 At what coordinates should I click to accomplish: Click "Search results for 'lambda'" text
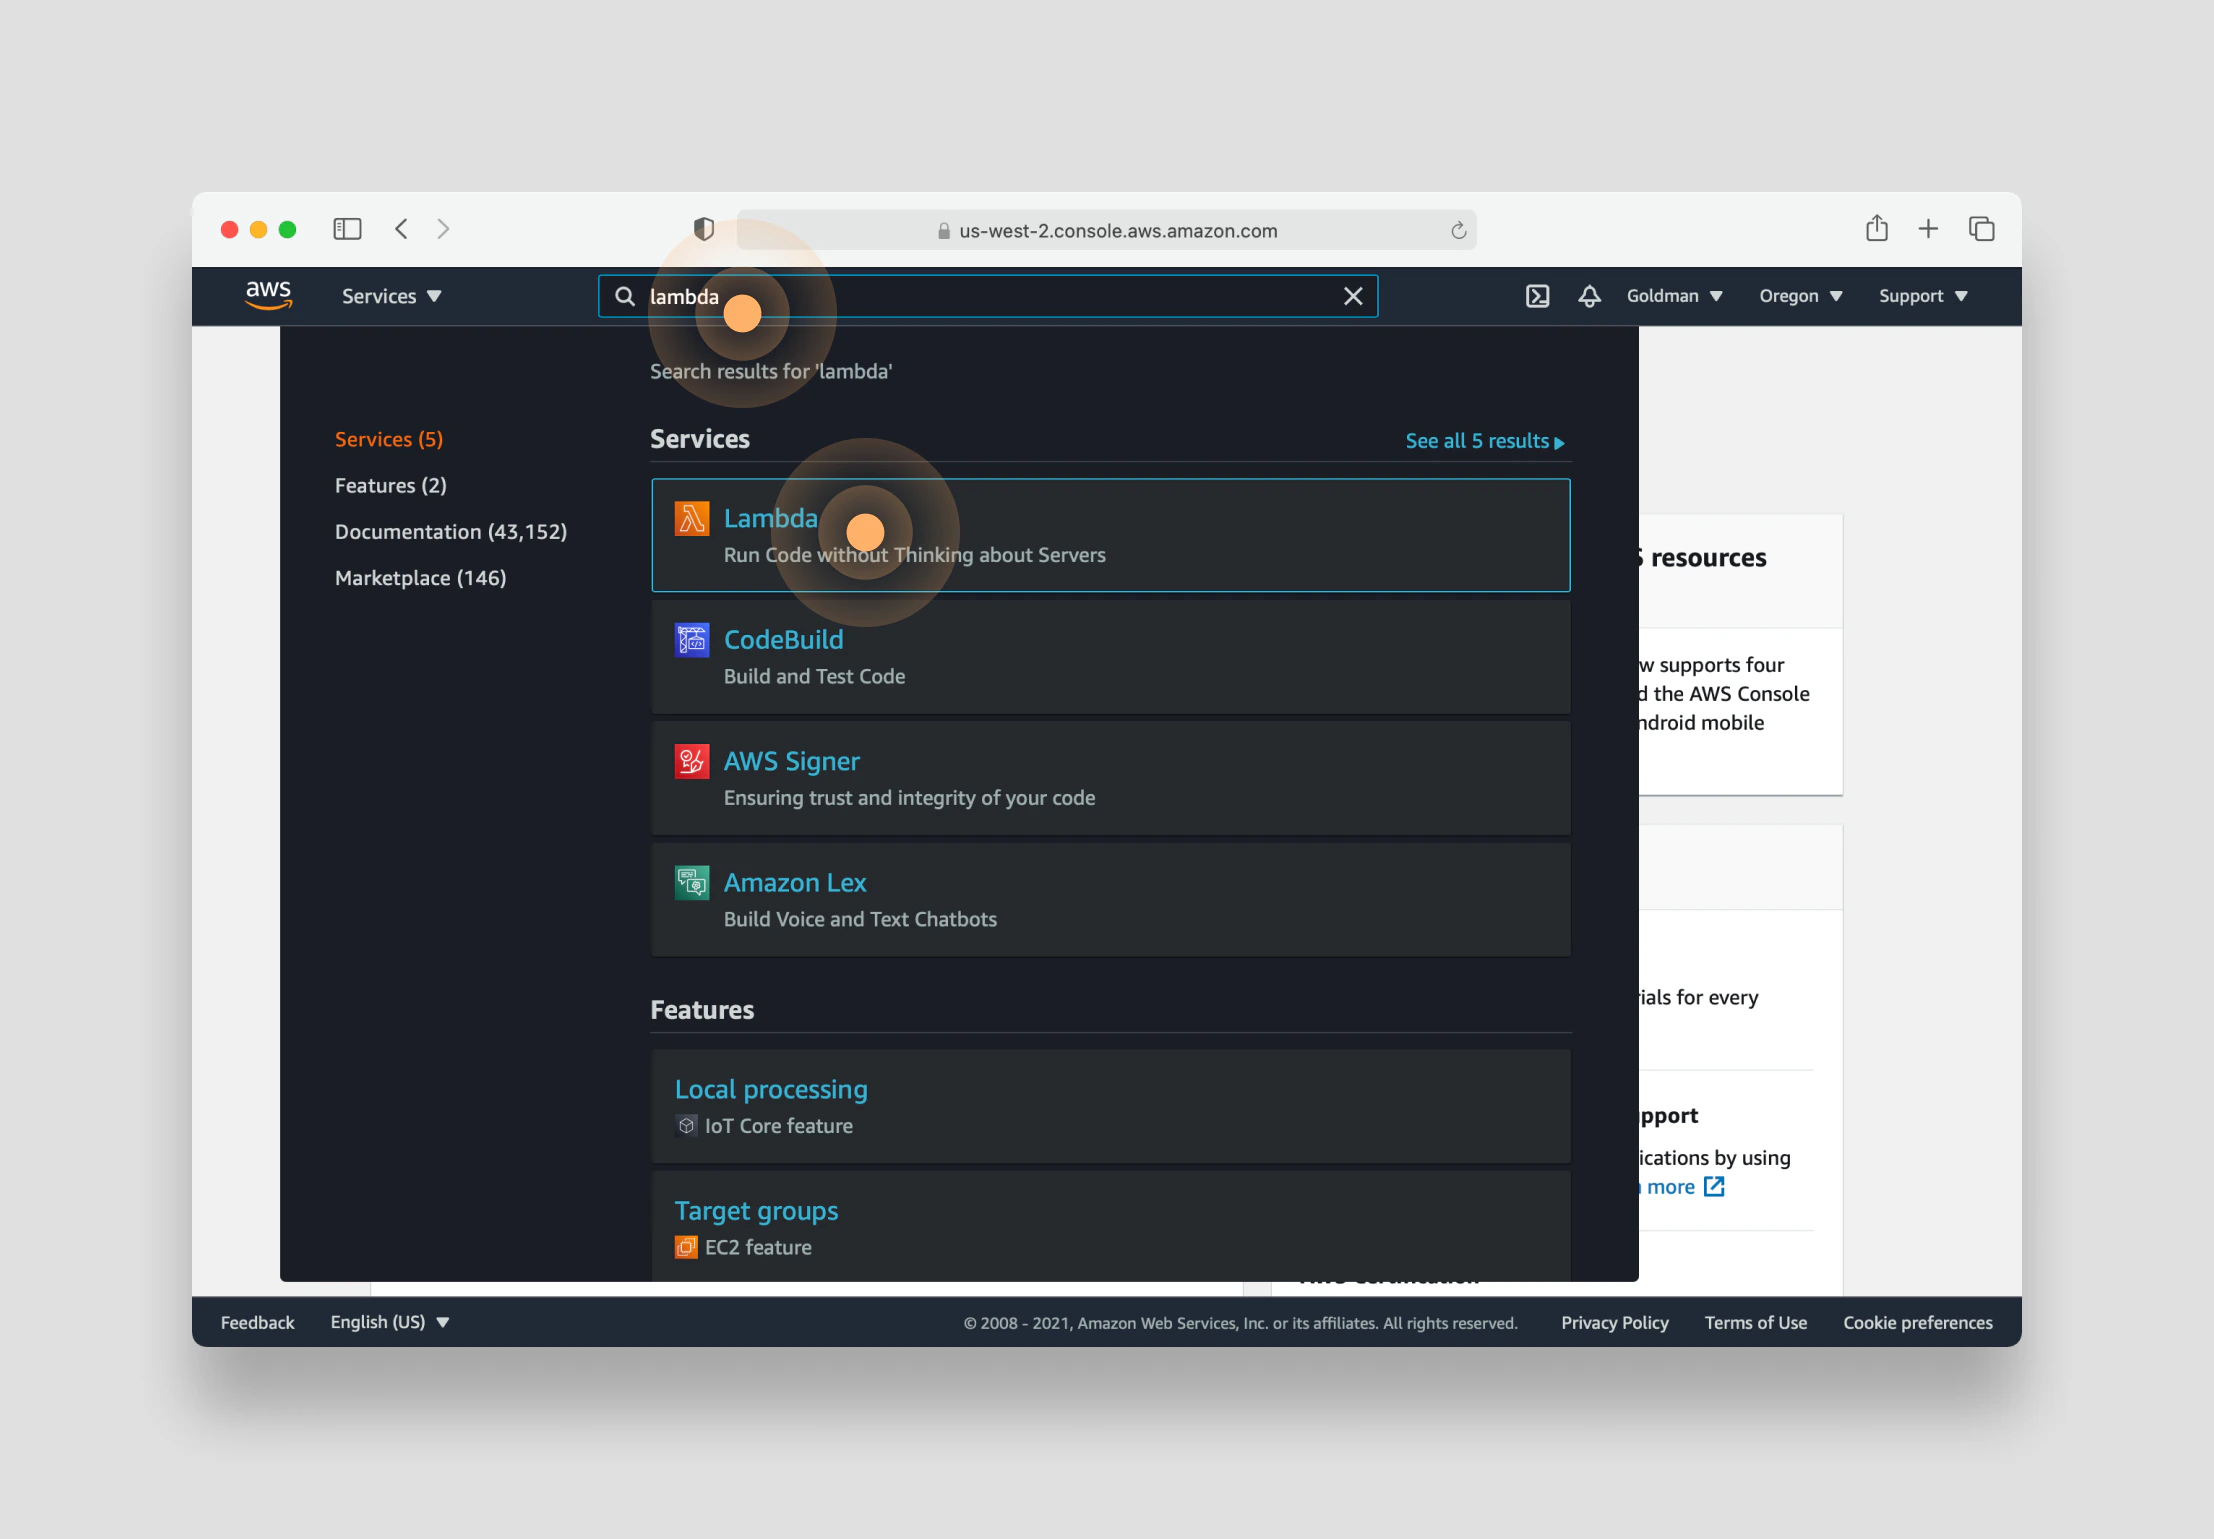click(771, 371)
